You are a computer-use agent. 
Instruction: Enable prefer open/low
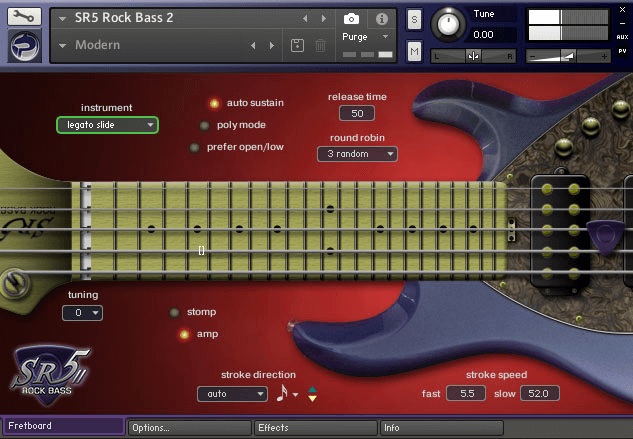point(195,147)
